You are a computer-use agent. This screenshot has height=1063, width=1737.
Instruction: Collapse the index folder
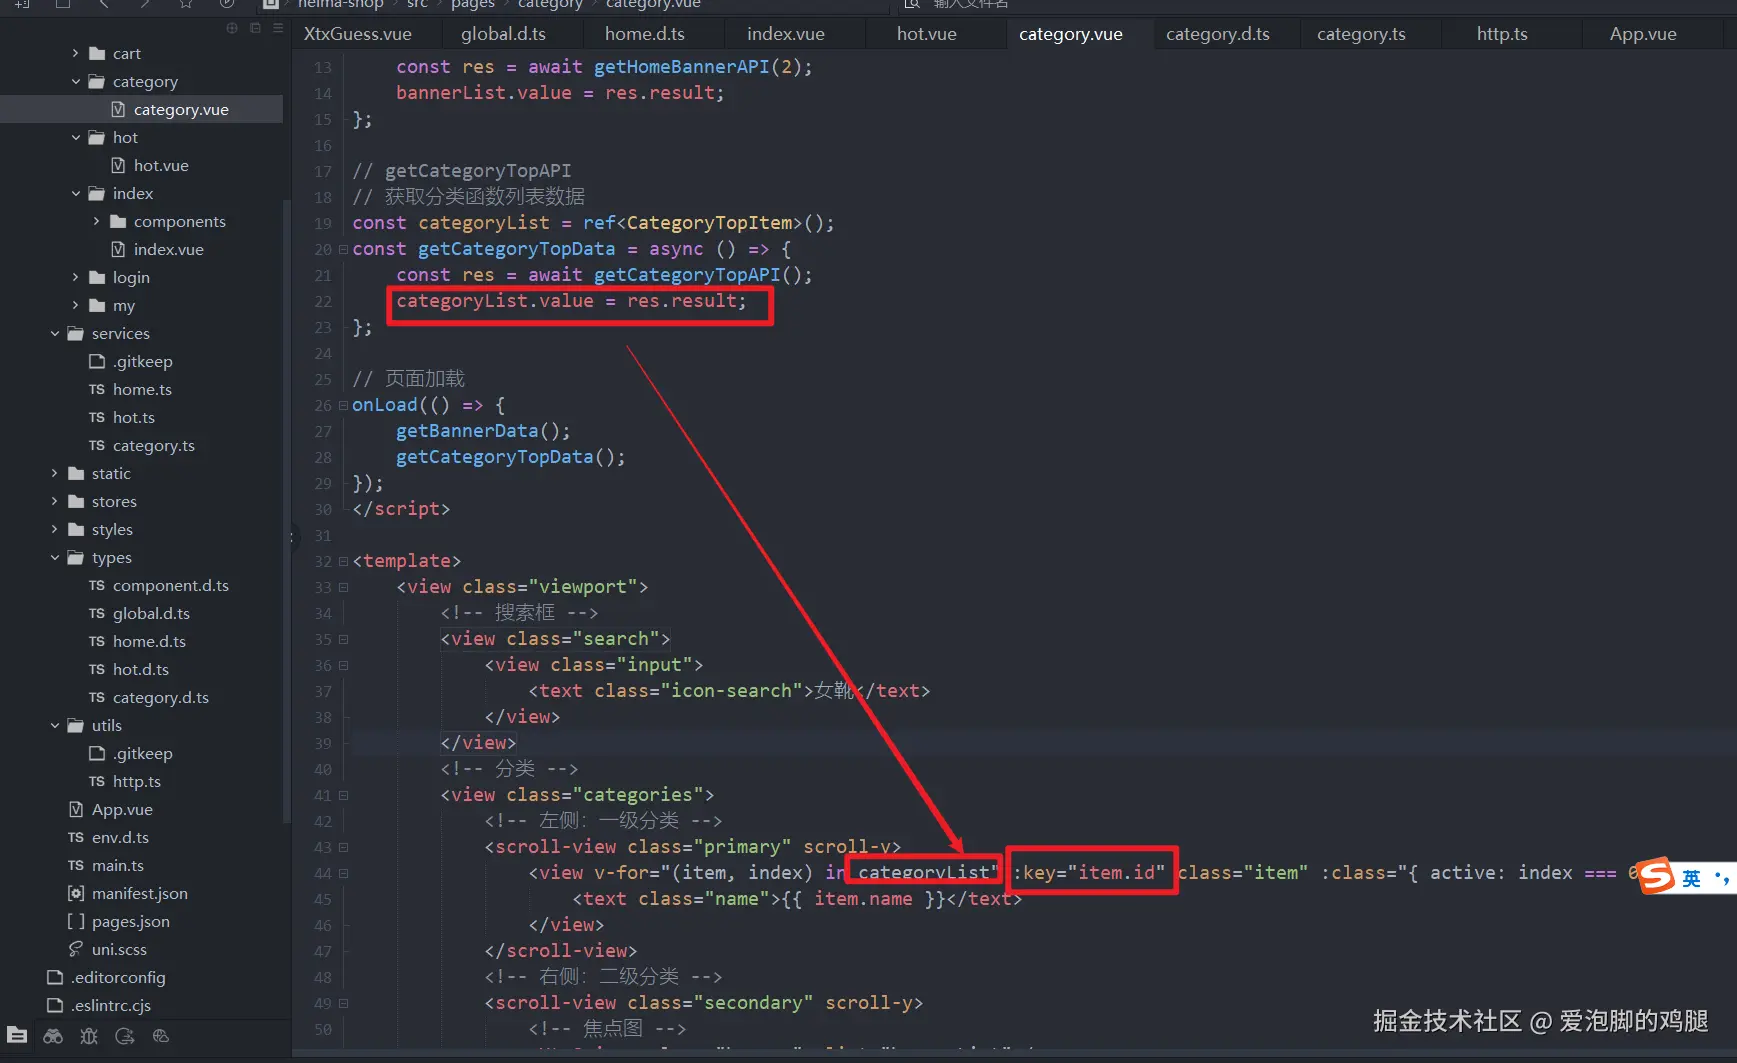[75, 193]
